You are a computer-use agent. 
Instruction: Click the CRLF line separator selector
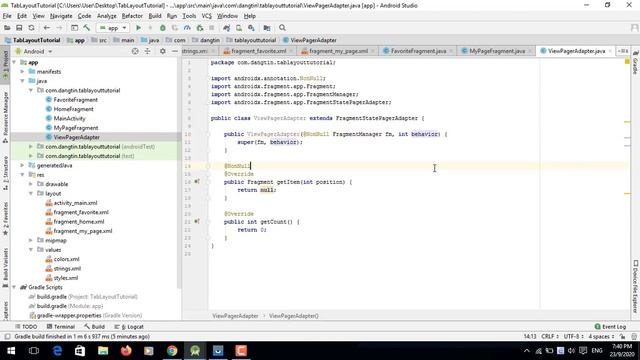[550, 337]
